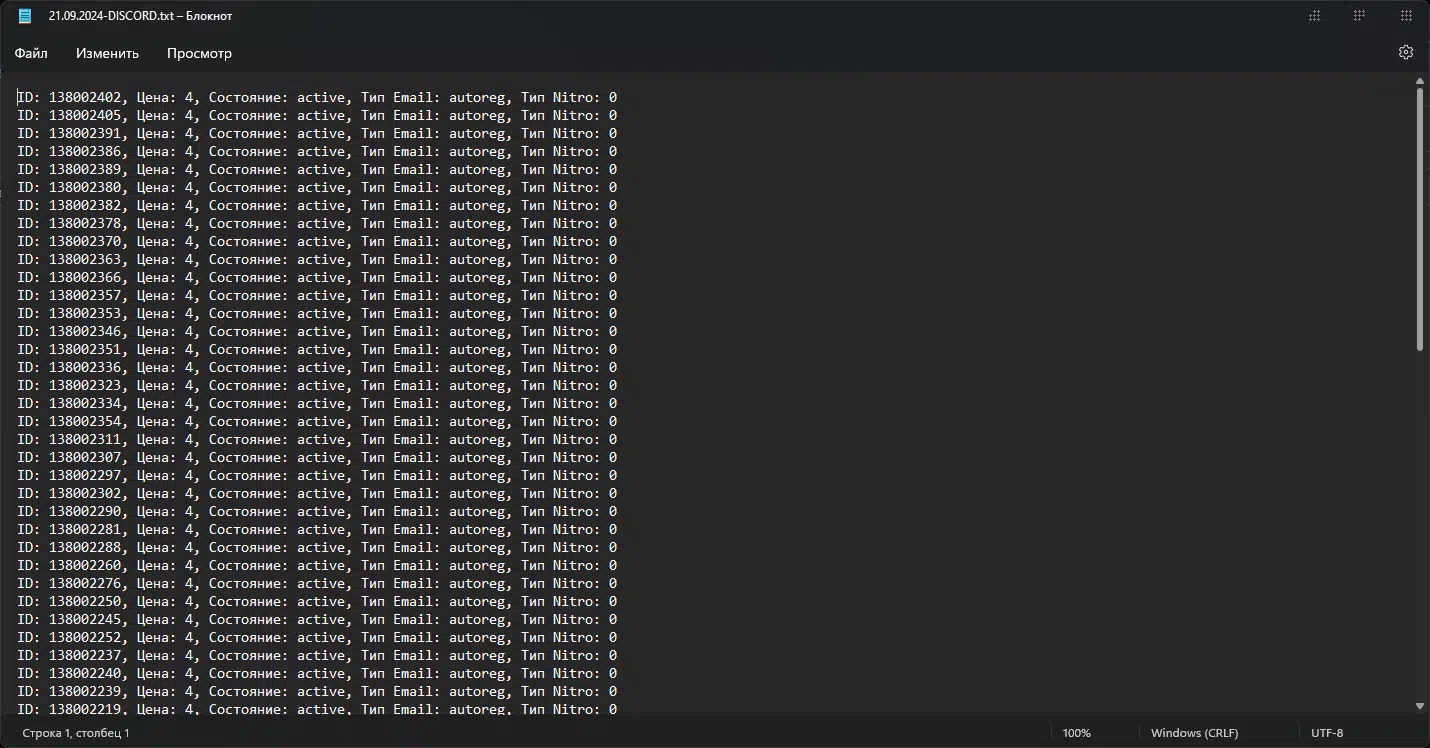Click the line with ID 138002297

317,475
